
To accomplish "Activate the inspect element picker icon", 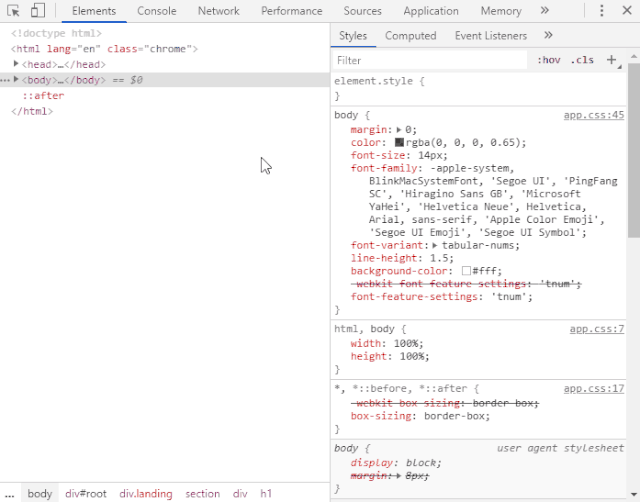I will tap(13, 11).
